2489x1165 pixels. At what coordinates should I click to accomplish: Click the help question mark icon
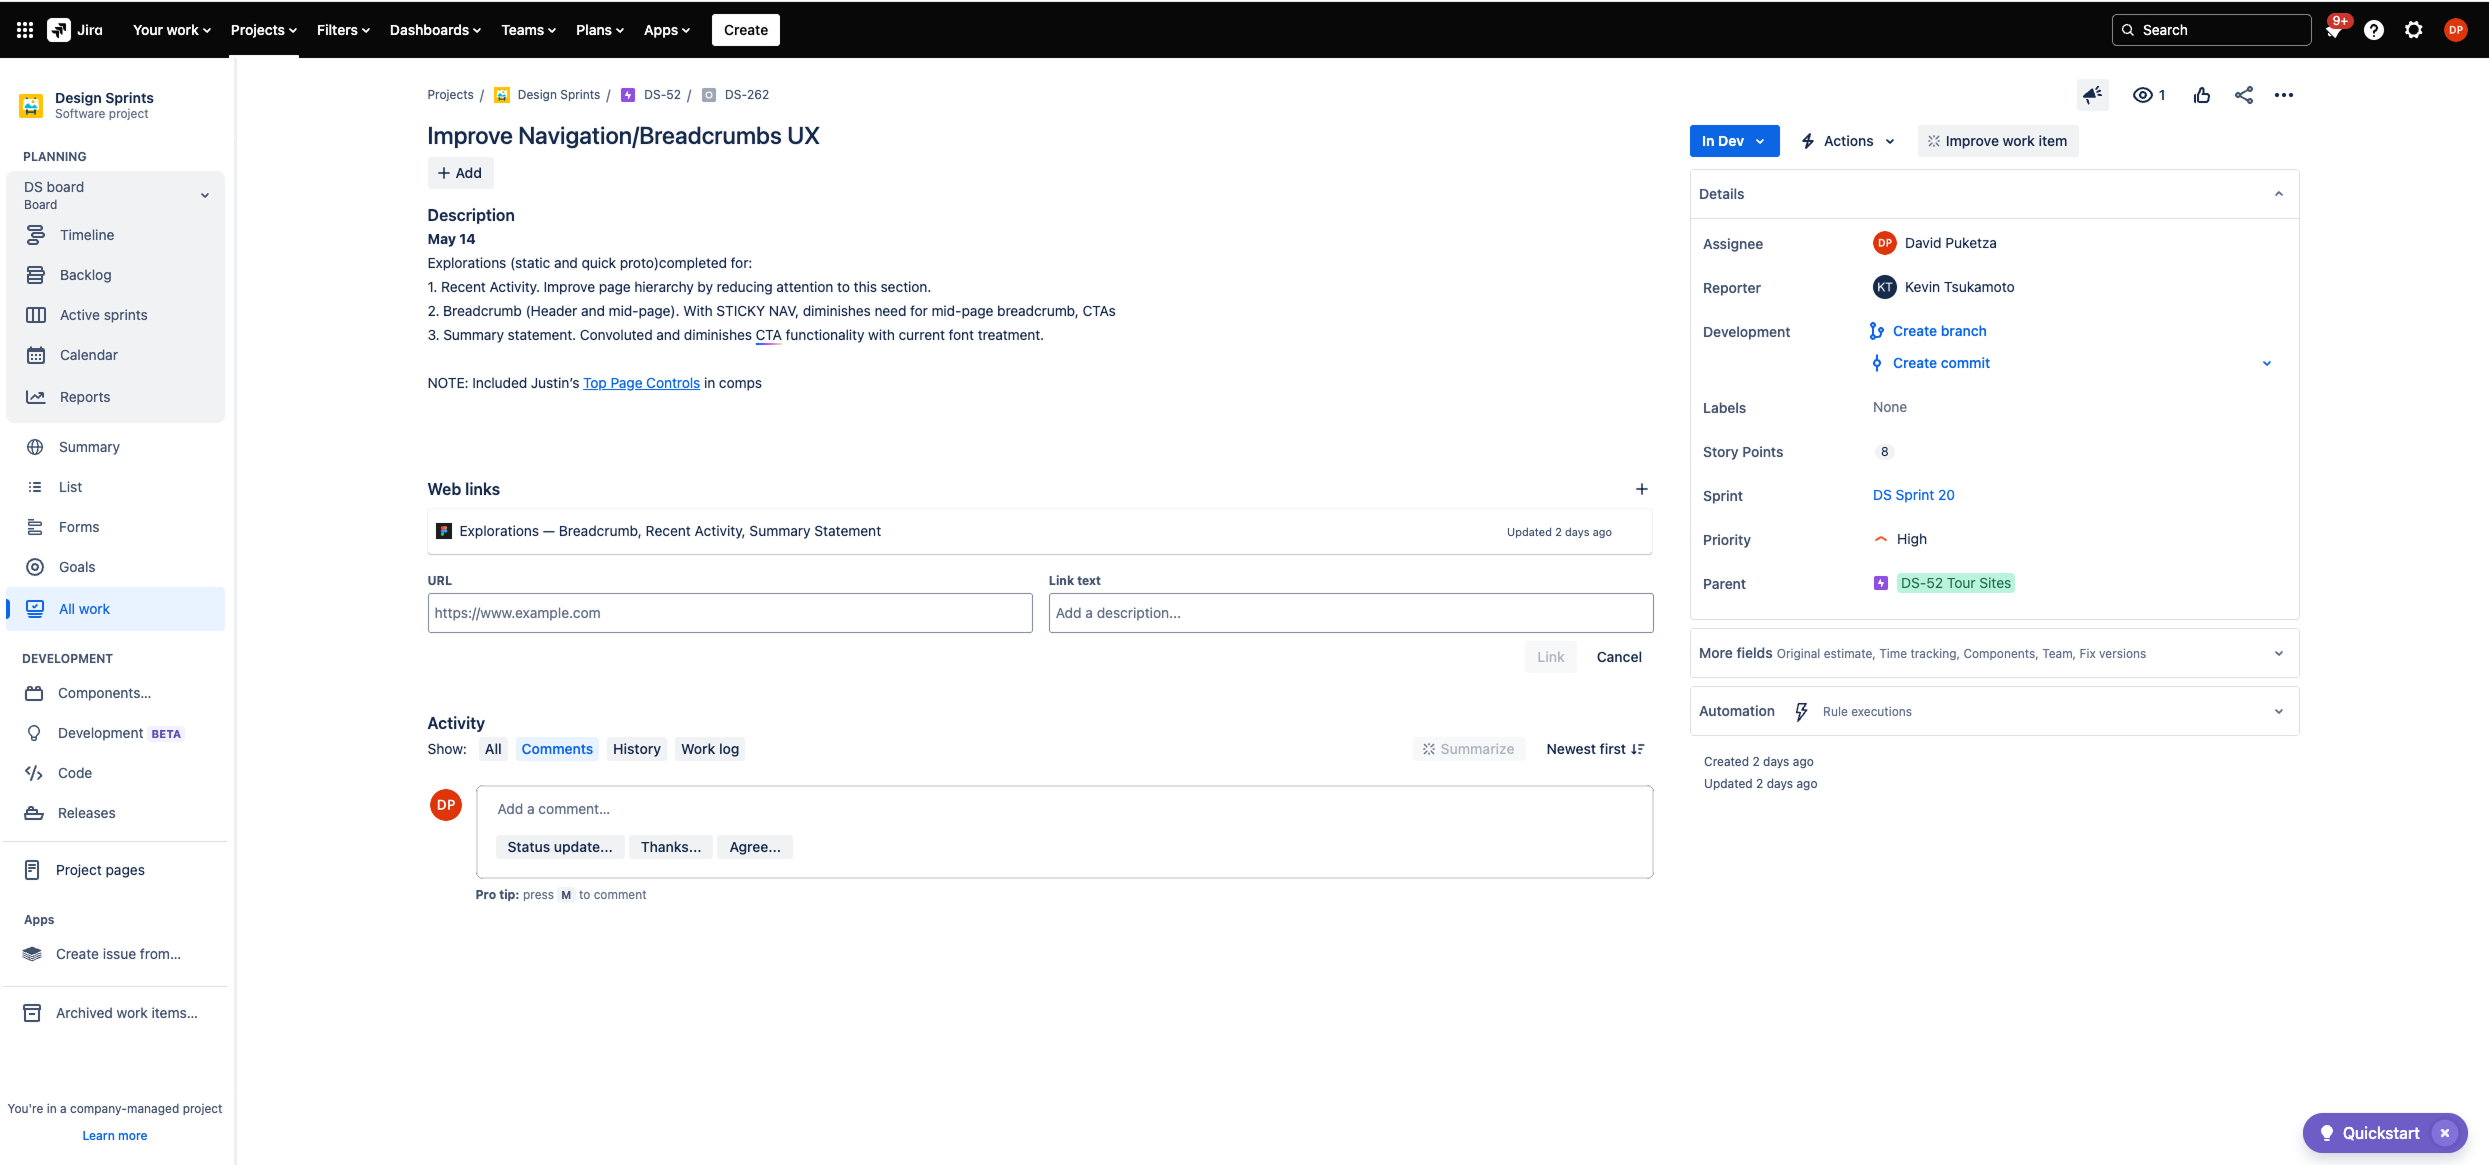click(2374, 30)
